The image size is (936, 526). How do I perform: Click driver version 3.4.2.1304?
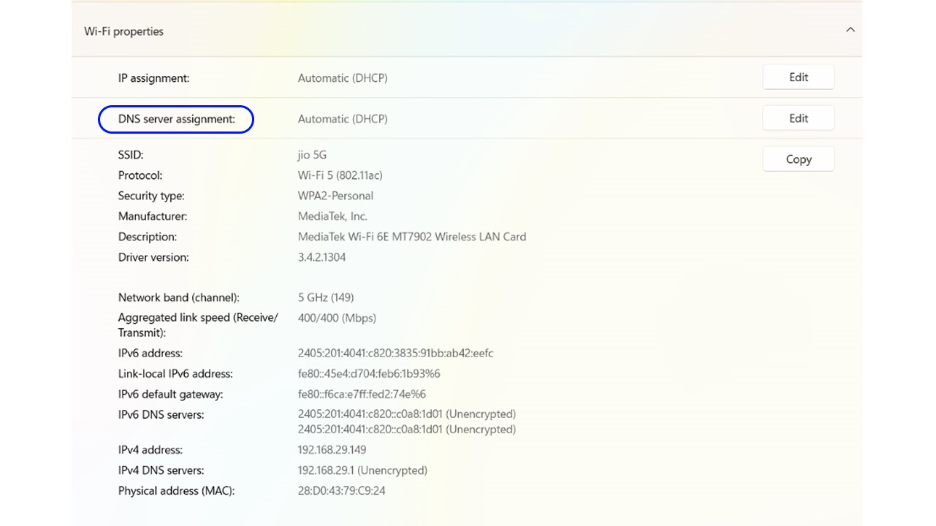321,257
